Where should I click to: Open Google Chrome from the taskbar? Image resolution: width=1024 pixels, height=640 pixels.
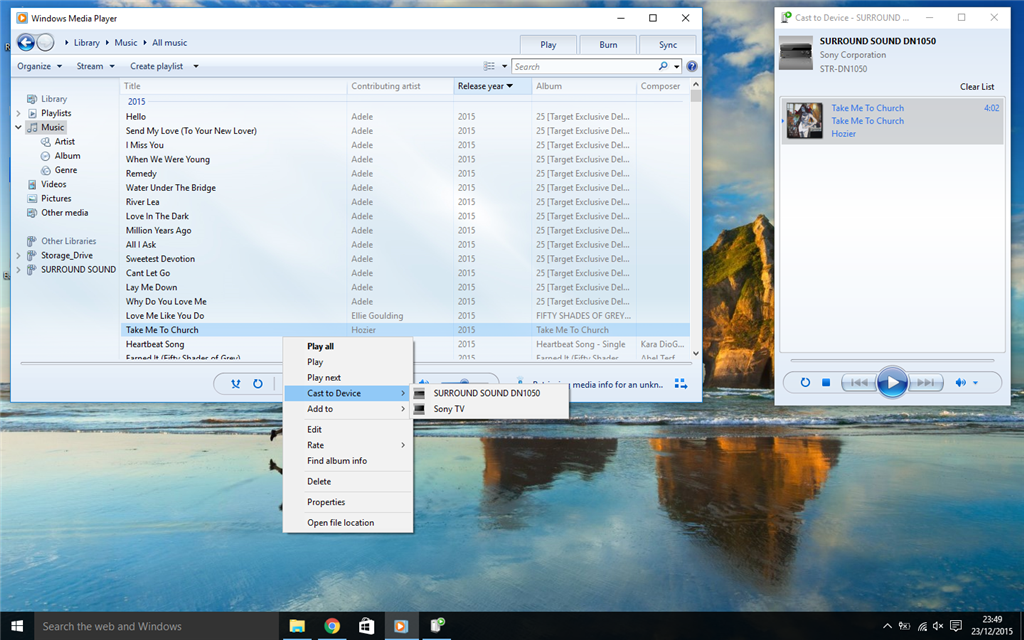tap(332, 626)
